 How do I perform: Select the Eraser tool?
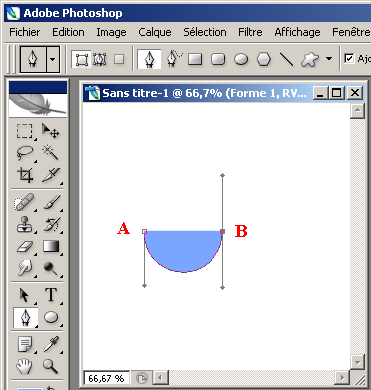(25, 247)
